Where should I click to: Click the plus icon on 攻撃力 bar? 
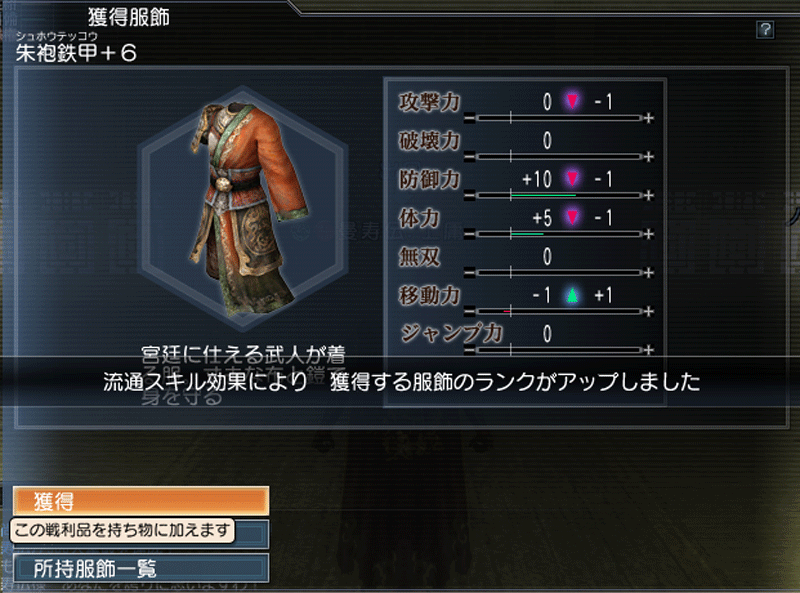tap(648, 118)
